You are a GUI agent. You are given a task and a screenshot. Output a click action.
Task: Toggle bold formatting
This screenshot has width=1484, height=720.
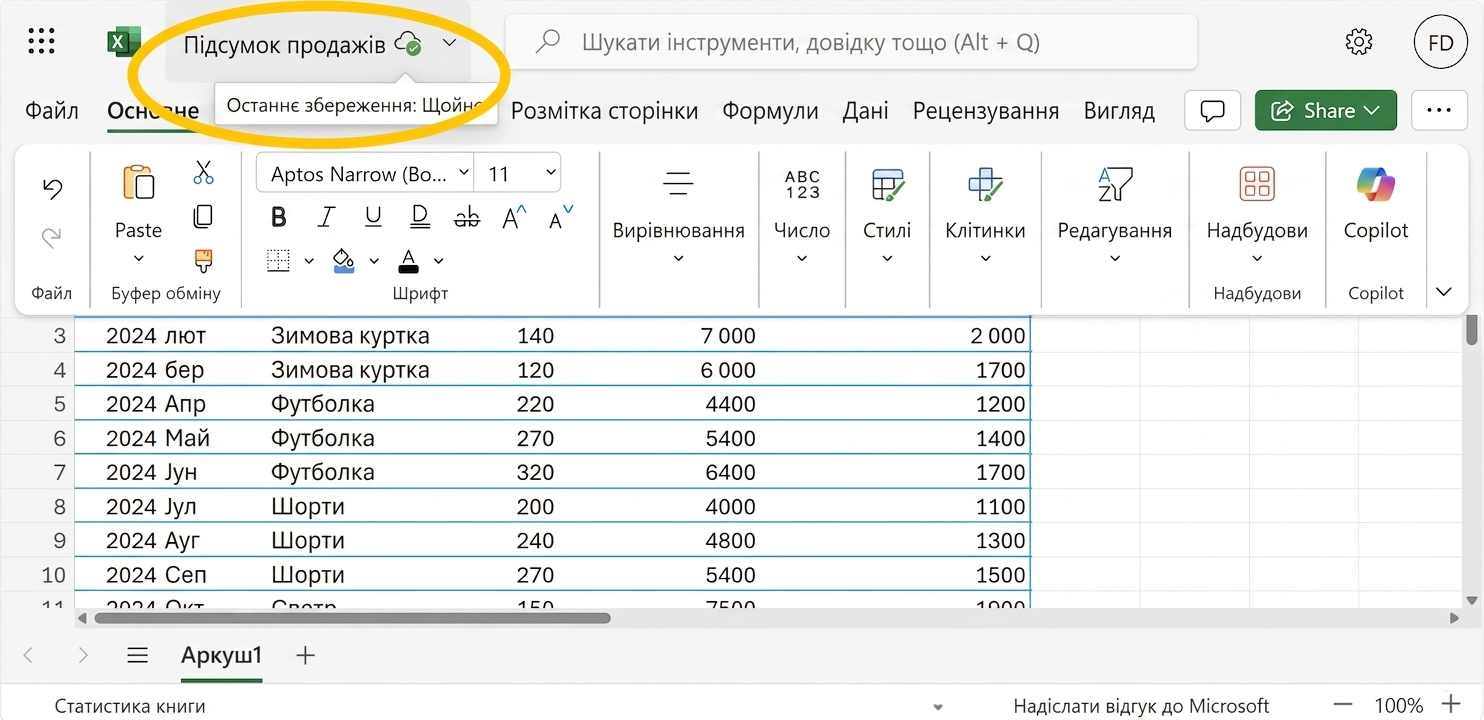click(279, 217)
